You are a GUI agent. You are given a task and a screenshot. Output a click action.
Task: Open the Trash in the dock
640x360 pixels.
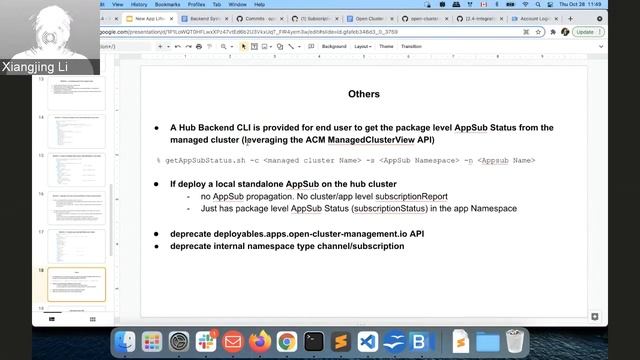coord(515,341)
